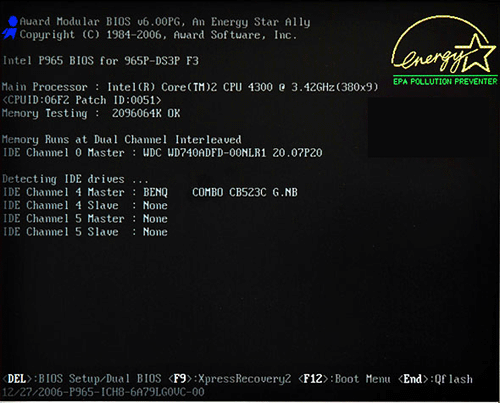Click the IDE Channel 5 Master entry
The width and height of the screenshot is (500, 403).
tap(85, 219)
